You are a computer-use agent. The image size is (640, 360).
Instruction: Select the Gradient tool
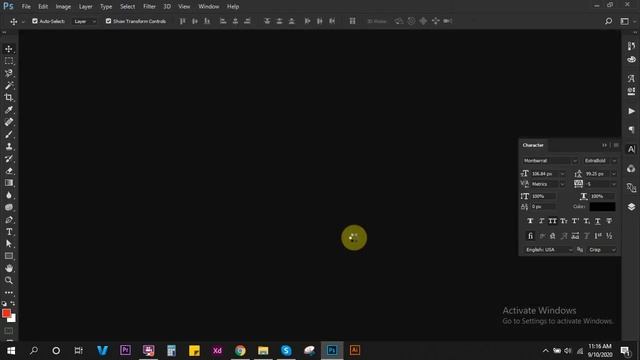pyautogui.click(x=9, y=183)
